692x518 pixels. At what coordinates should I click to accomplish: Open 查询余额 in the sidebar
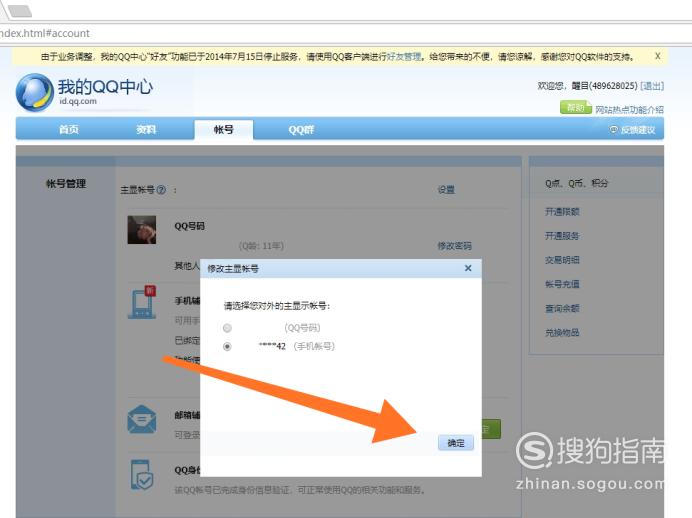[562, 308]
